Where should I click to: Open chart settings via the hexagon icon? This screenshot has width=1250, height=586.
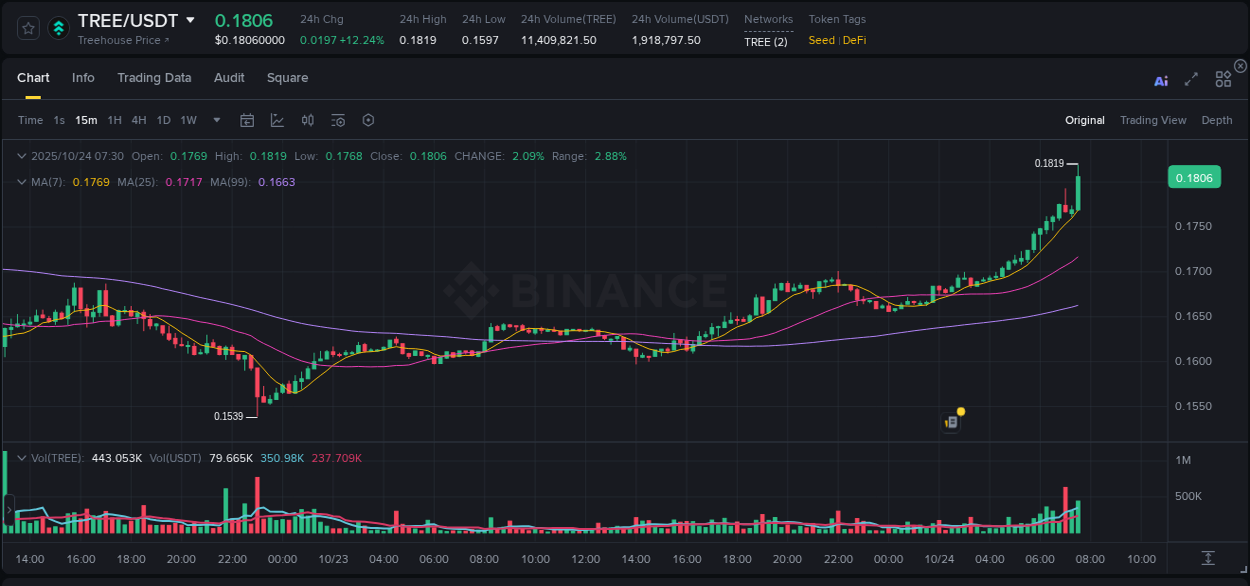tap(368, 119)
